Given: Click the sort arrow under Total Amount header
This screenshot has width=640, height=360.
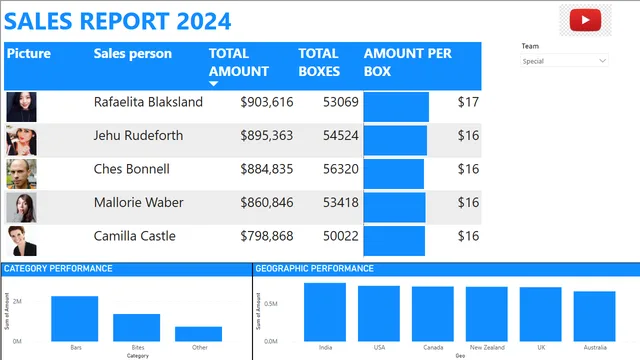Looking at the screenshot, I should (213, 84).
